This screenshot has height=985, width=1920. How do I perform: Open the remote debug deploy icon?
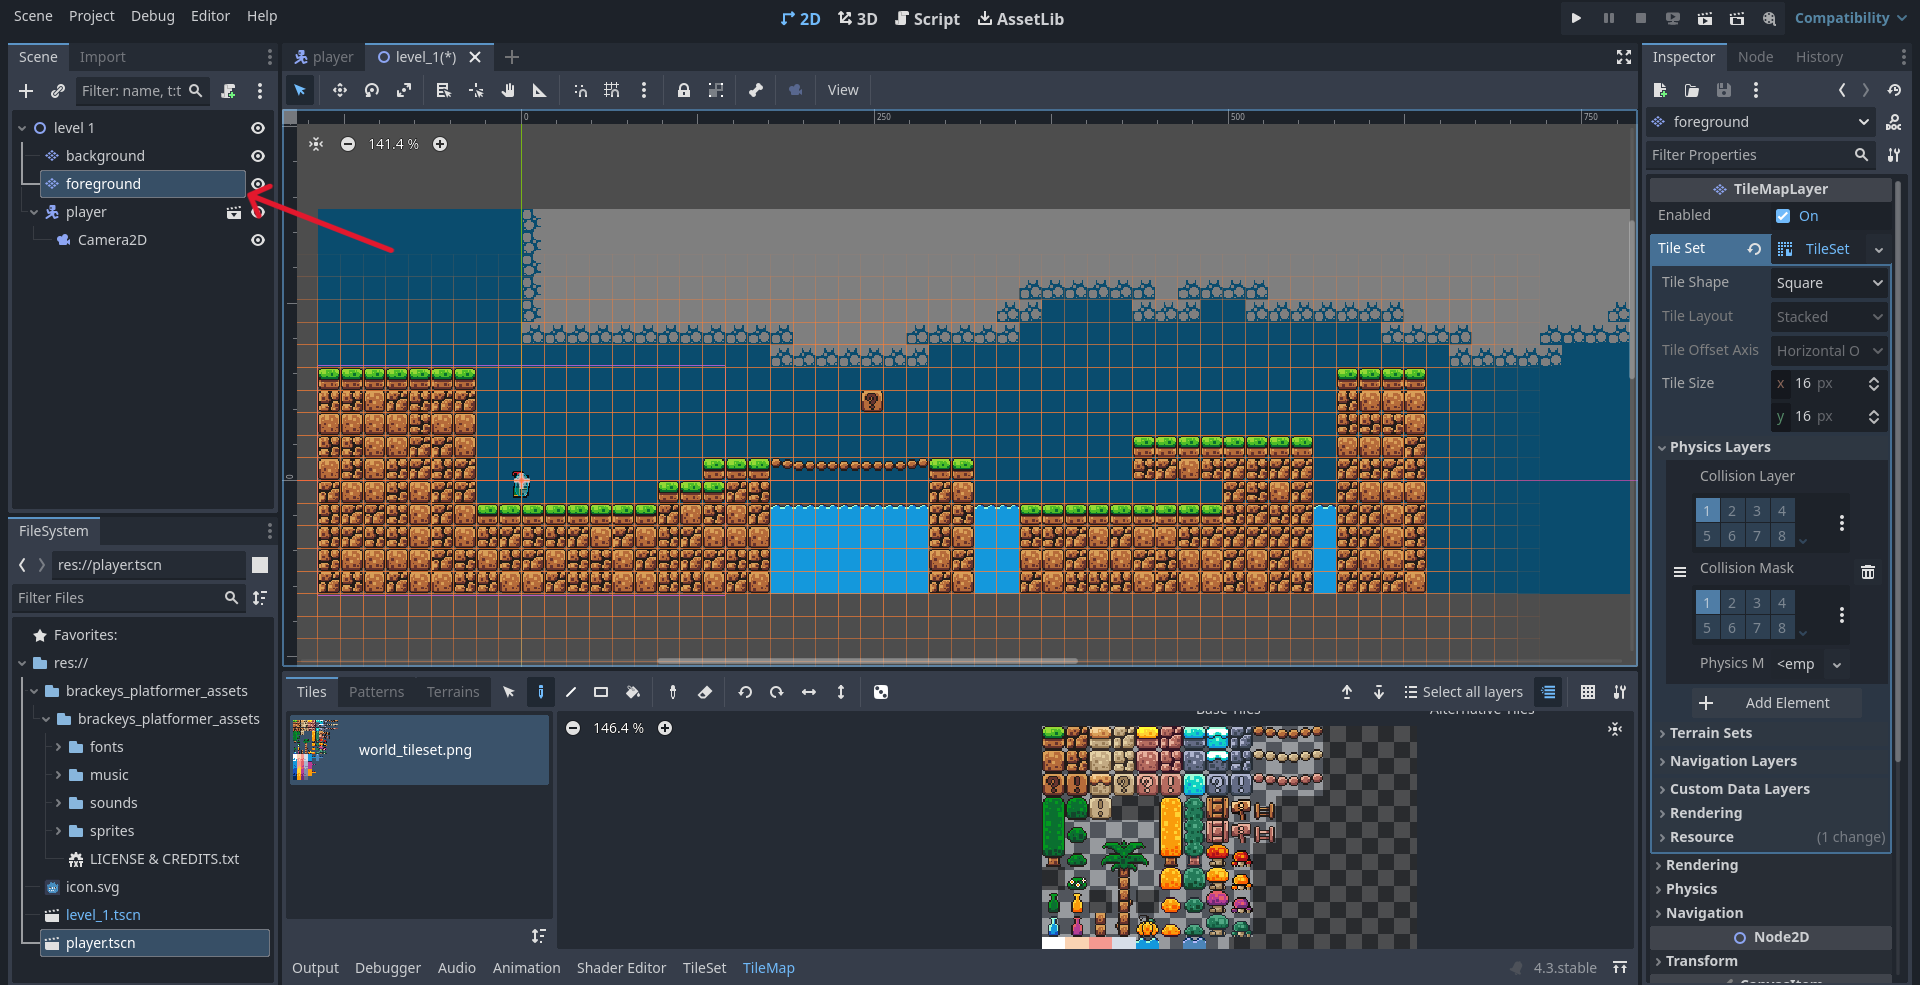(x=1673, y=18)
